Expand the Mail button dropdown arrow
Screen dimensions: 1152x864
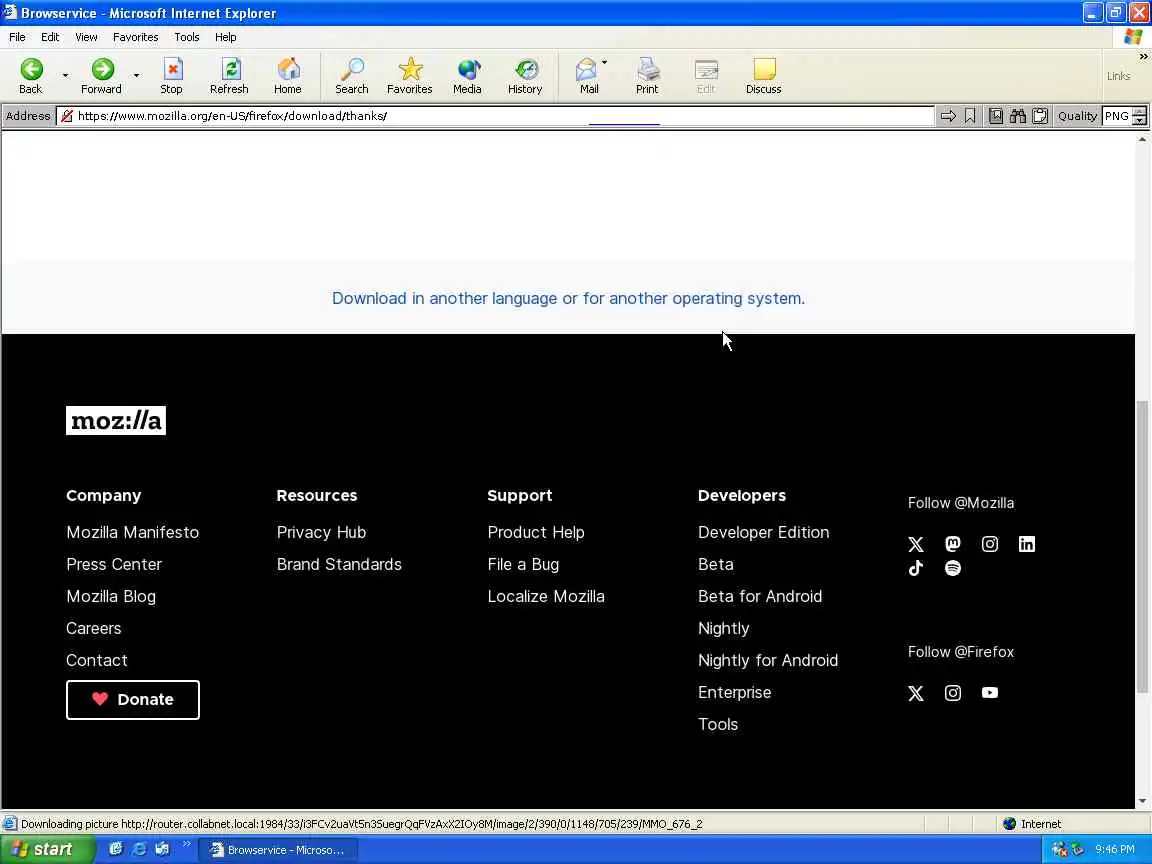point(605,63)
